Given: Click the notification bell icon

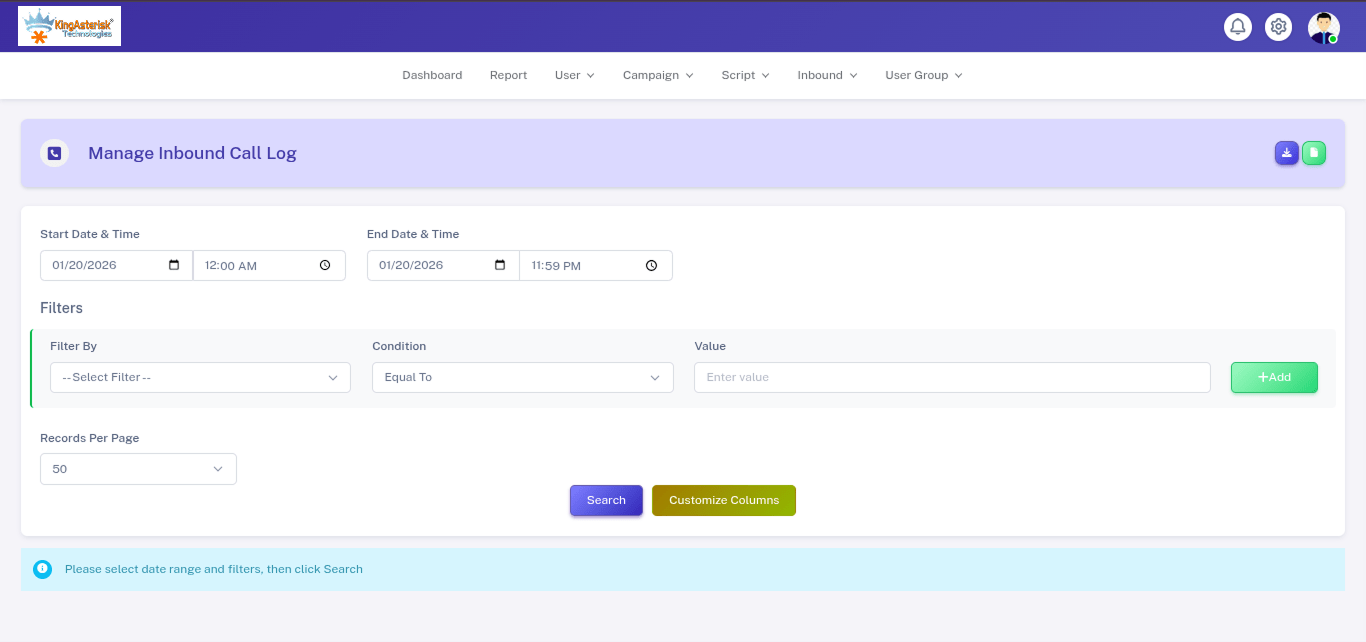Looking at the screenshot, I should [1237, 27].
